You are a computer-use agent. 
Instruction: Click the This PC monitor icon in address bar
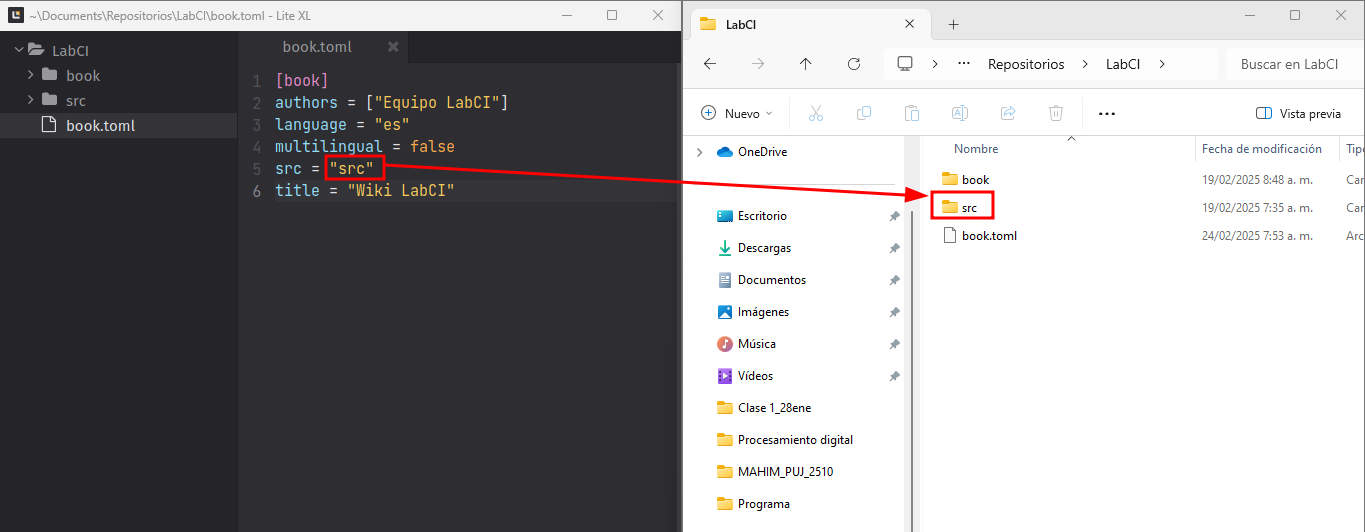click(905, 64)
